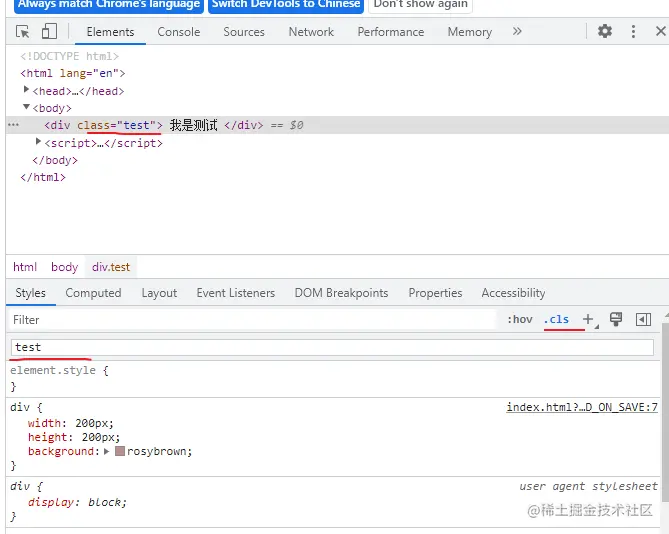Collapse the body element node

click(x=26, y=107)
